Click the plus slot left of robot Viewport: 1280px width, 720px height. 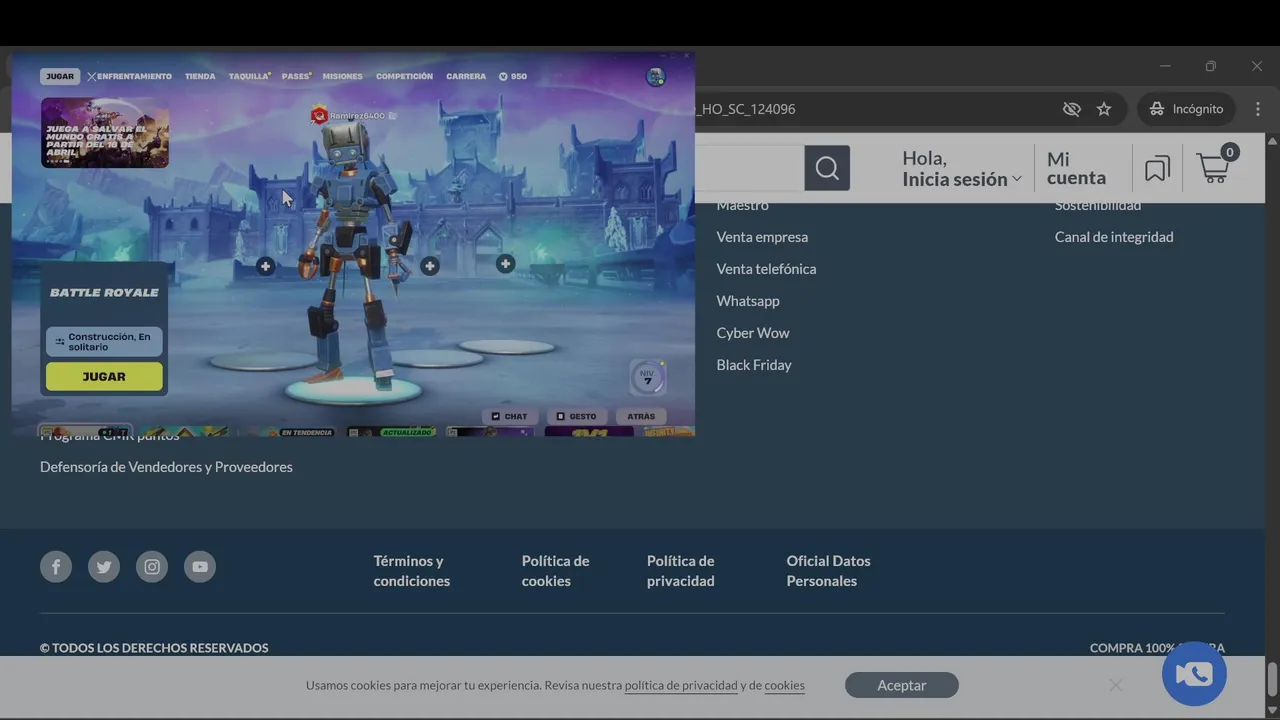point(265,266)
